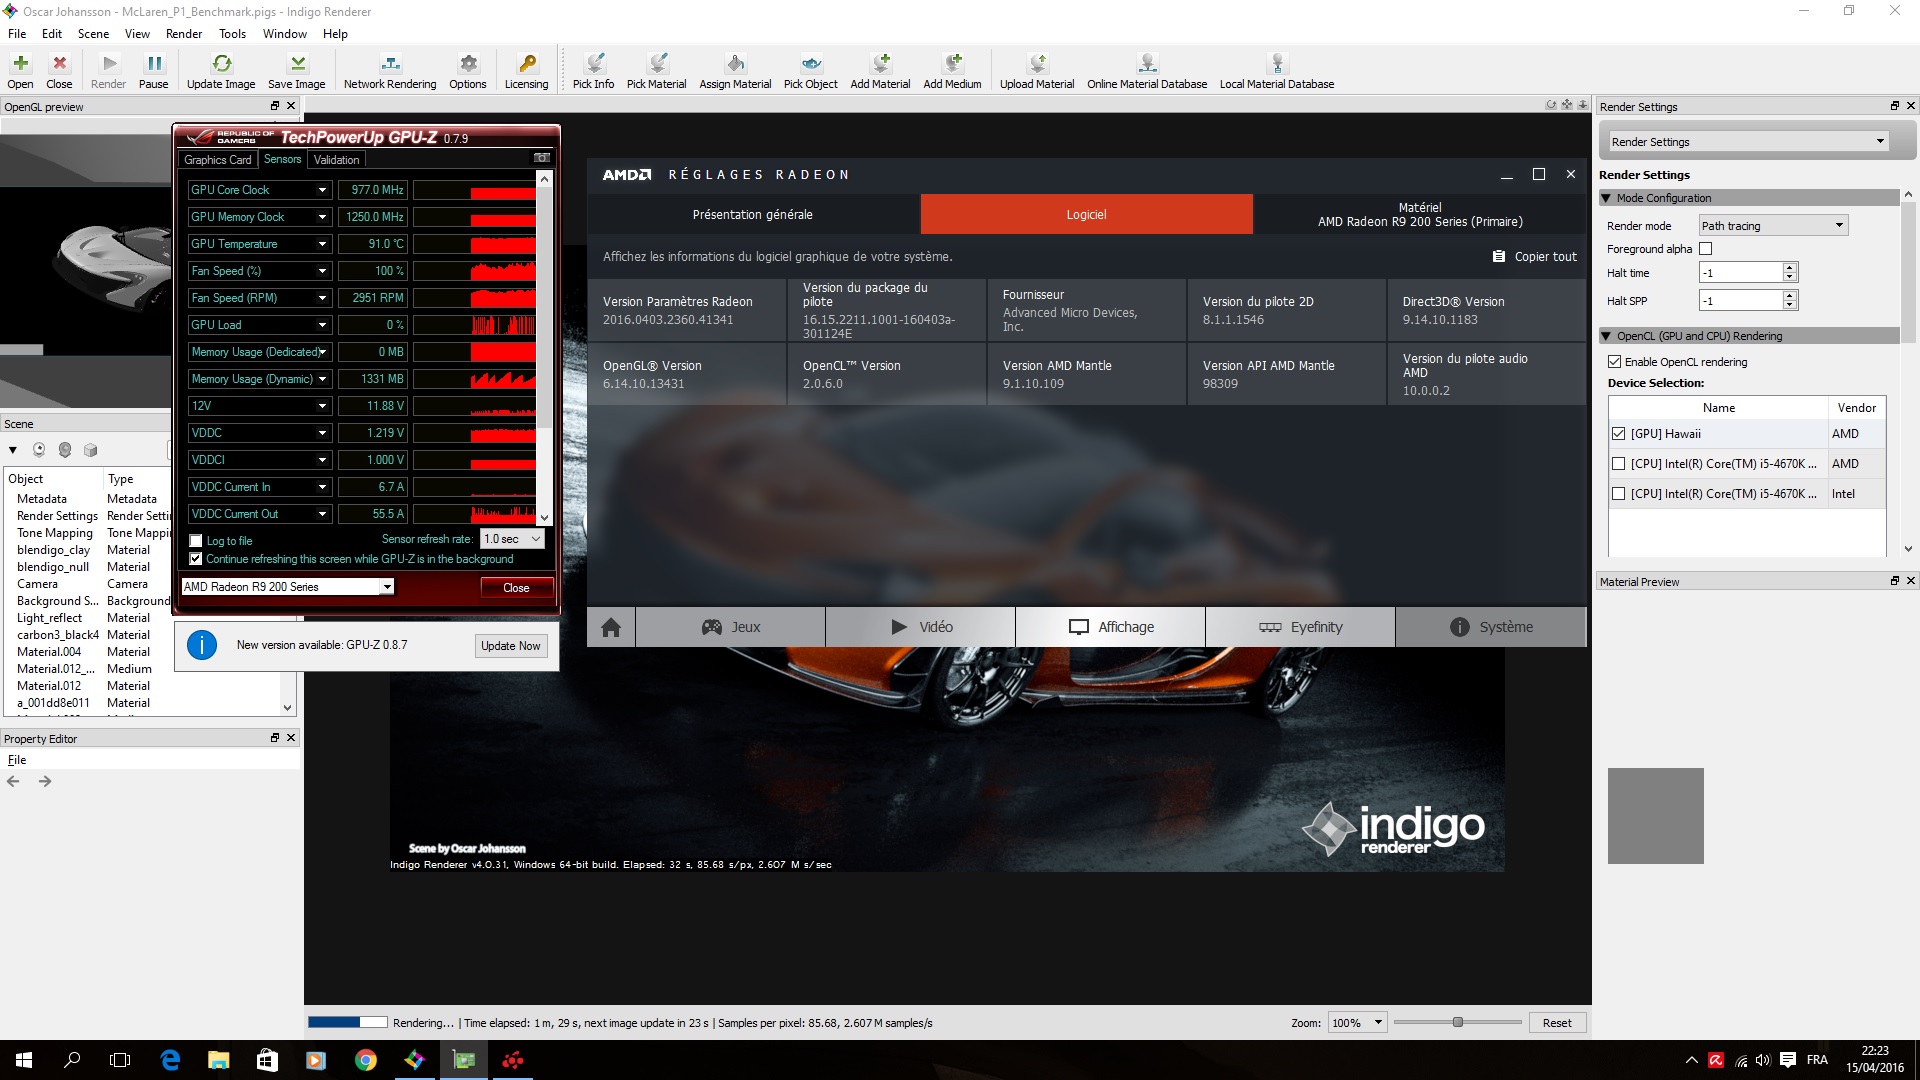Image resolution: width=1920 pixels, height=1080 pixels.
Task: Switch to the GPU-Z Validation tab
Action: 336,160
